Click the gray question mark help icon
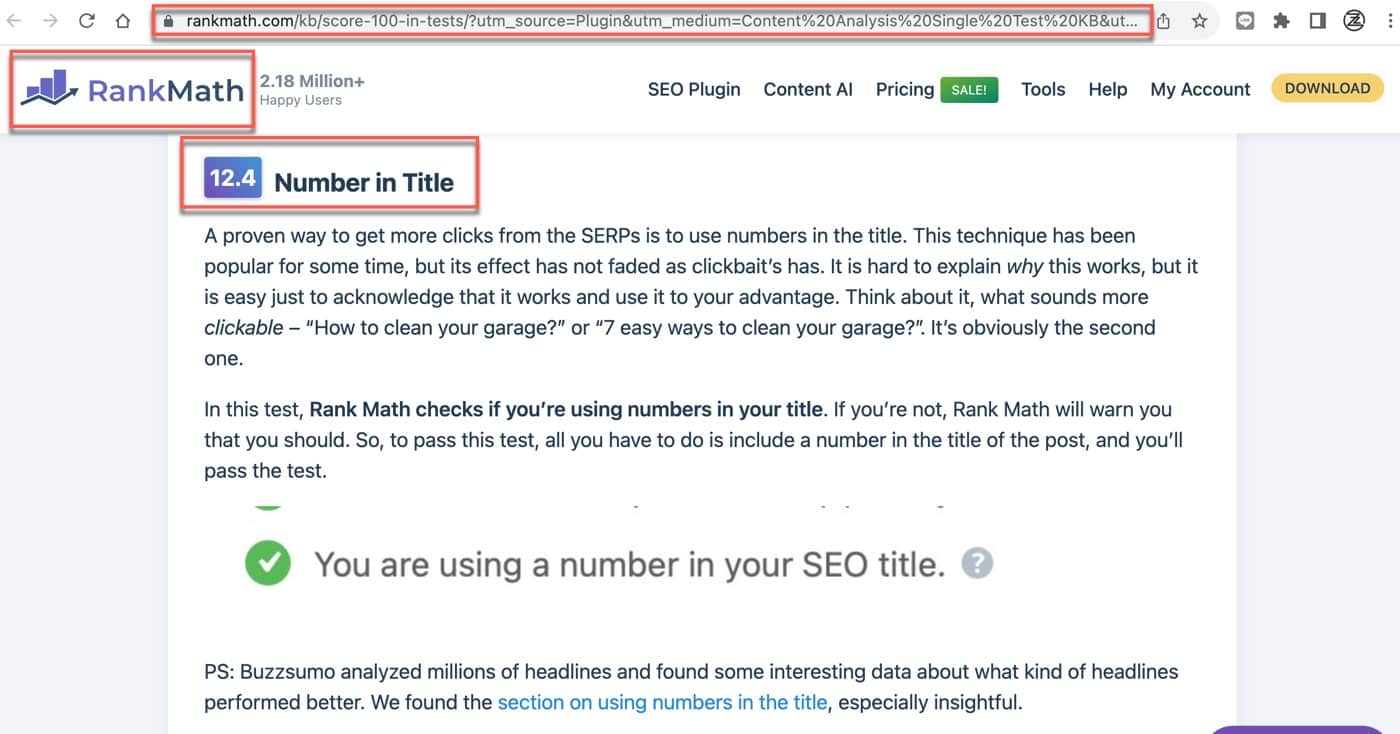 click(977, 564)
